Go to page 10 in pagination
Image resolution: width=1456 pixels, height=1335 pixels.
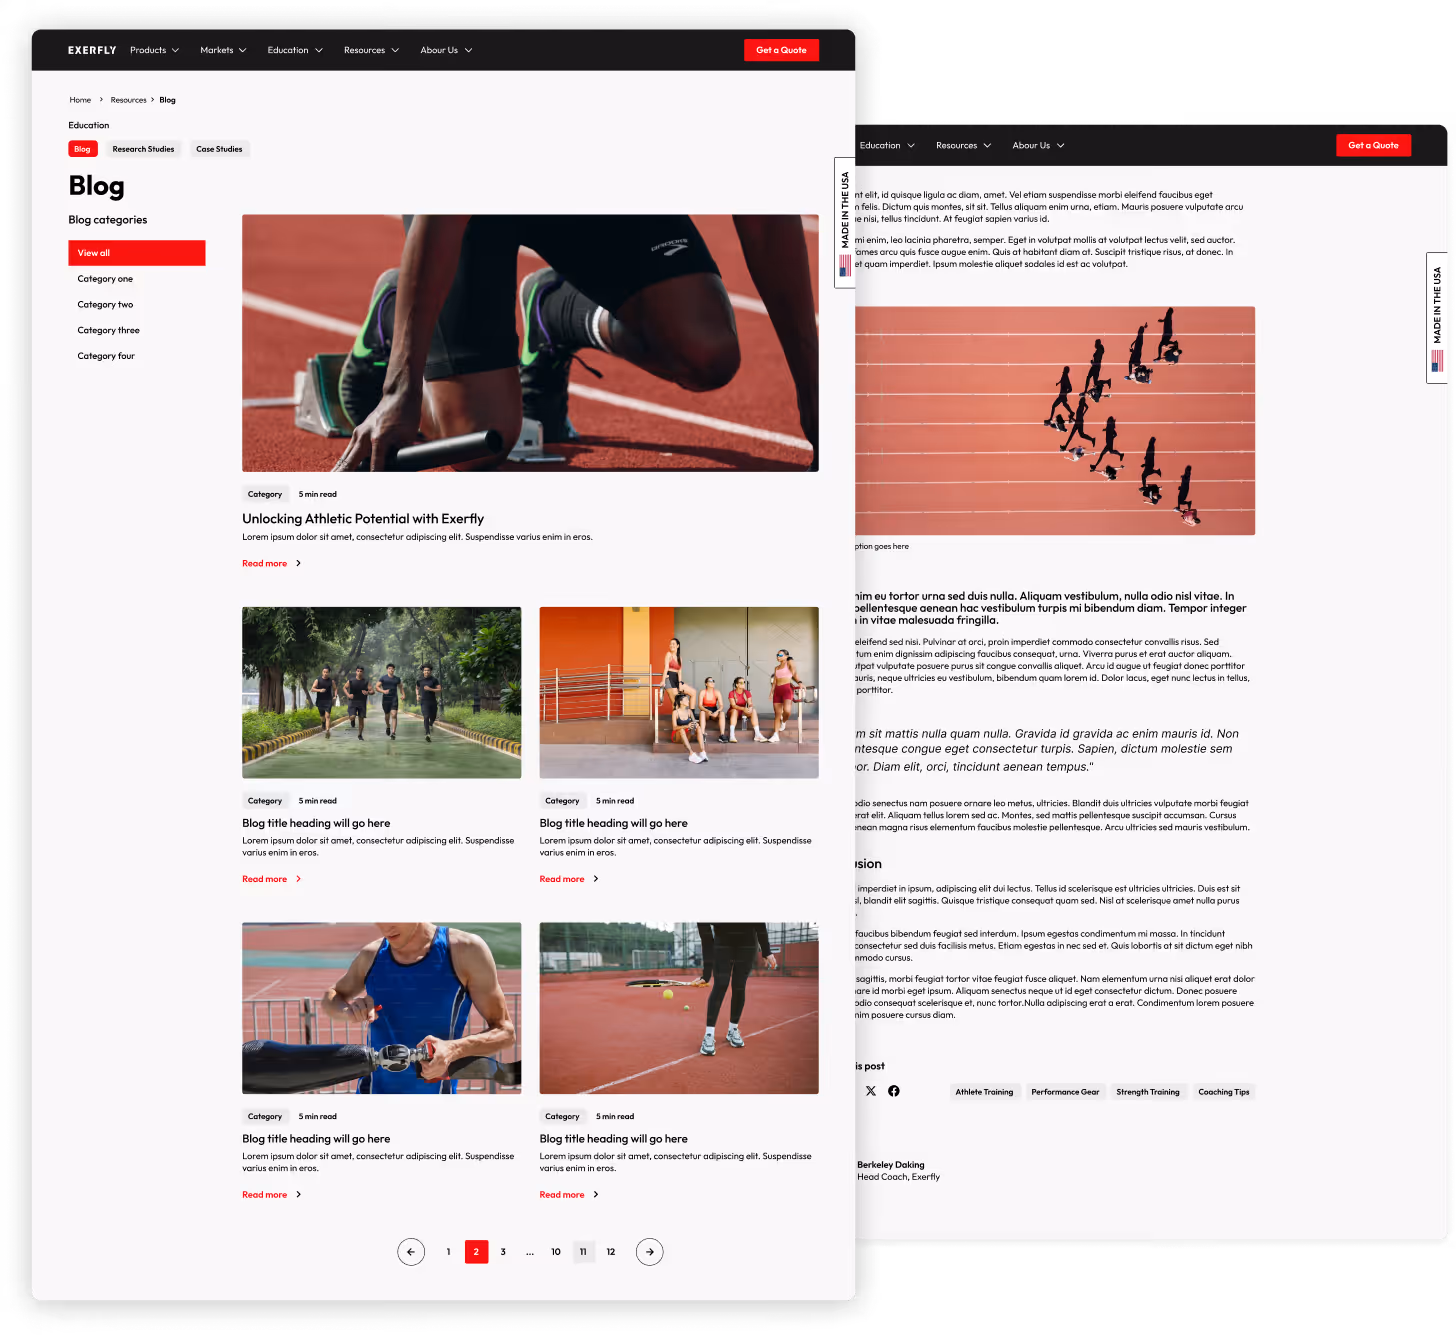[556, 1252]
